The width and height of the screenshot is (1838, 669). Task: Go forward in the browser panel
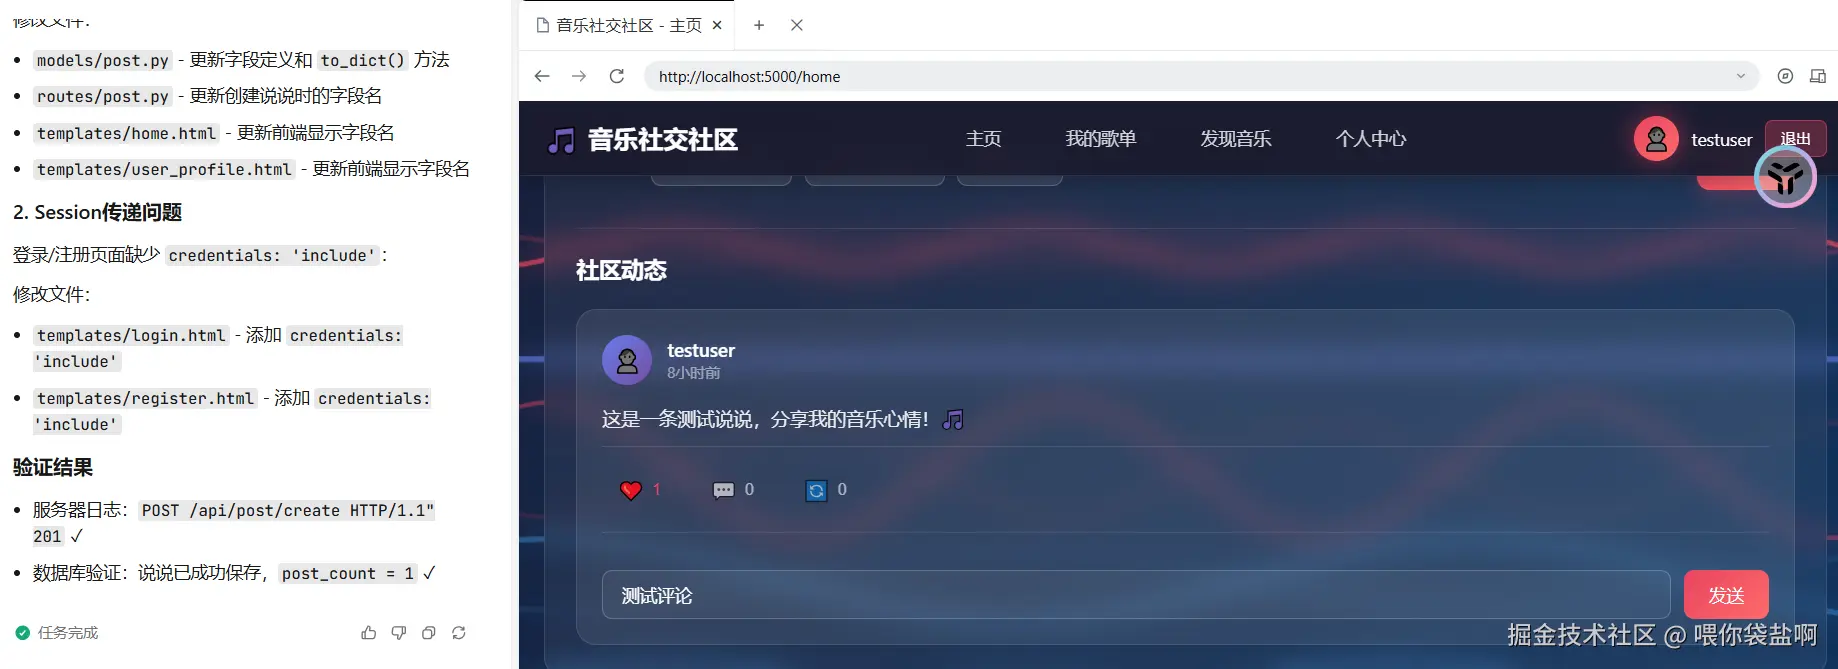(579, 76)
